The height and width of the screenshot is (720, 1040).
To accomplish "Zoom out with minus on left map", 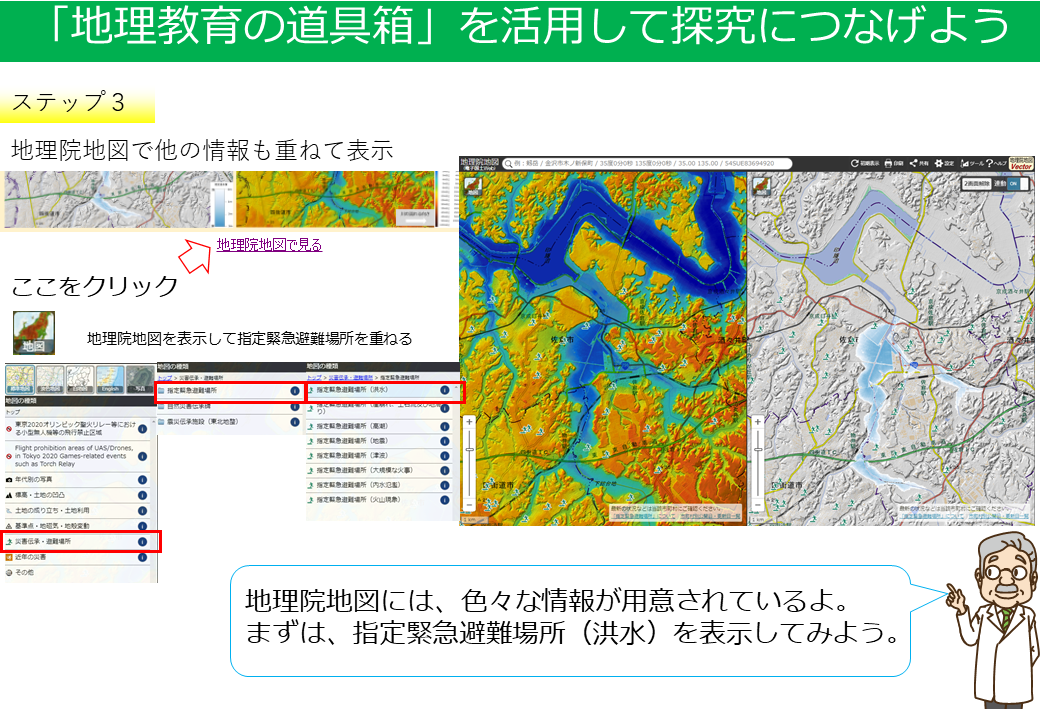I will point(470,505).
